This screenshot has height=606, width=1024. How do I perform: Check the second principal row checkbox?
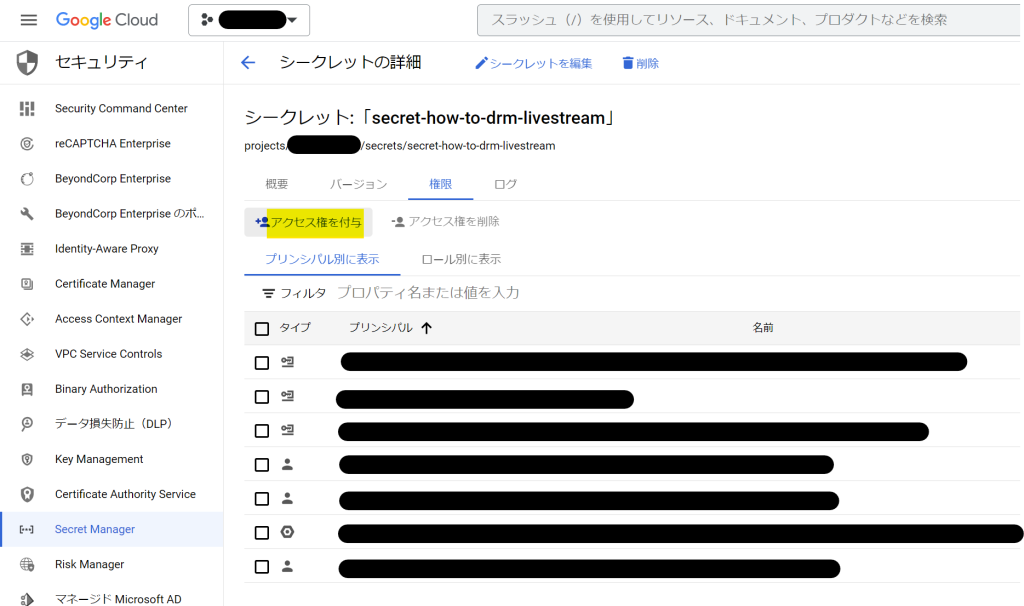coord(262,397)
